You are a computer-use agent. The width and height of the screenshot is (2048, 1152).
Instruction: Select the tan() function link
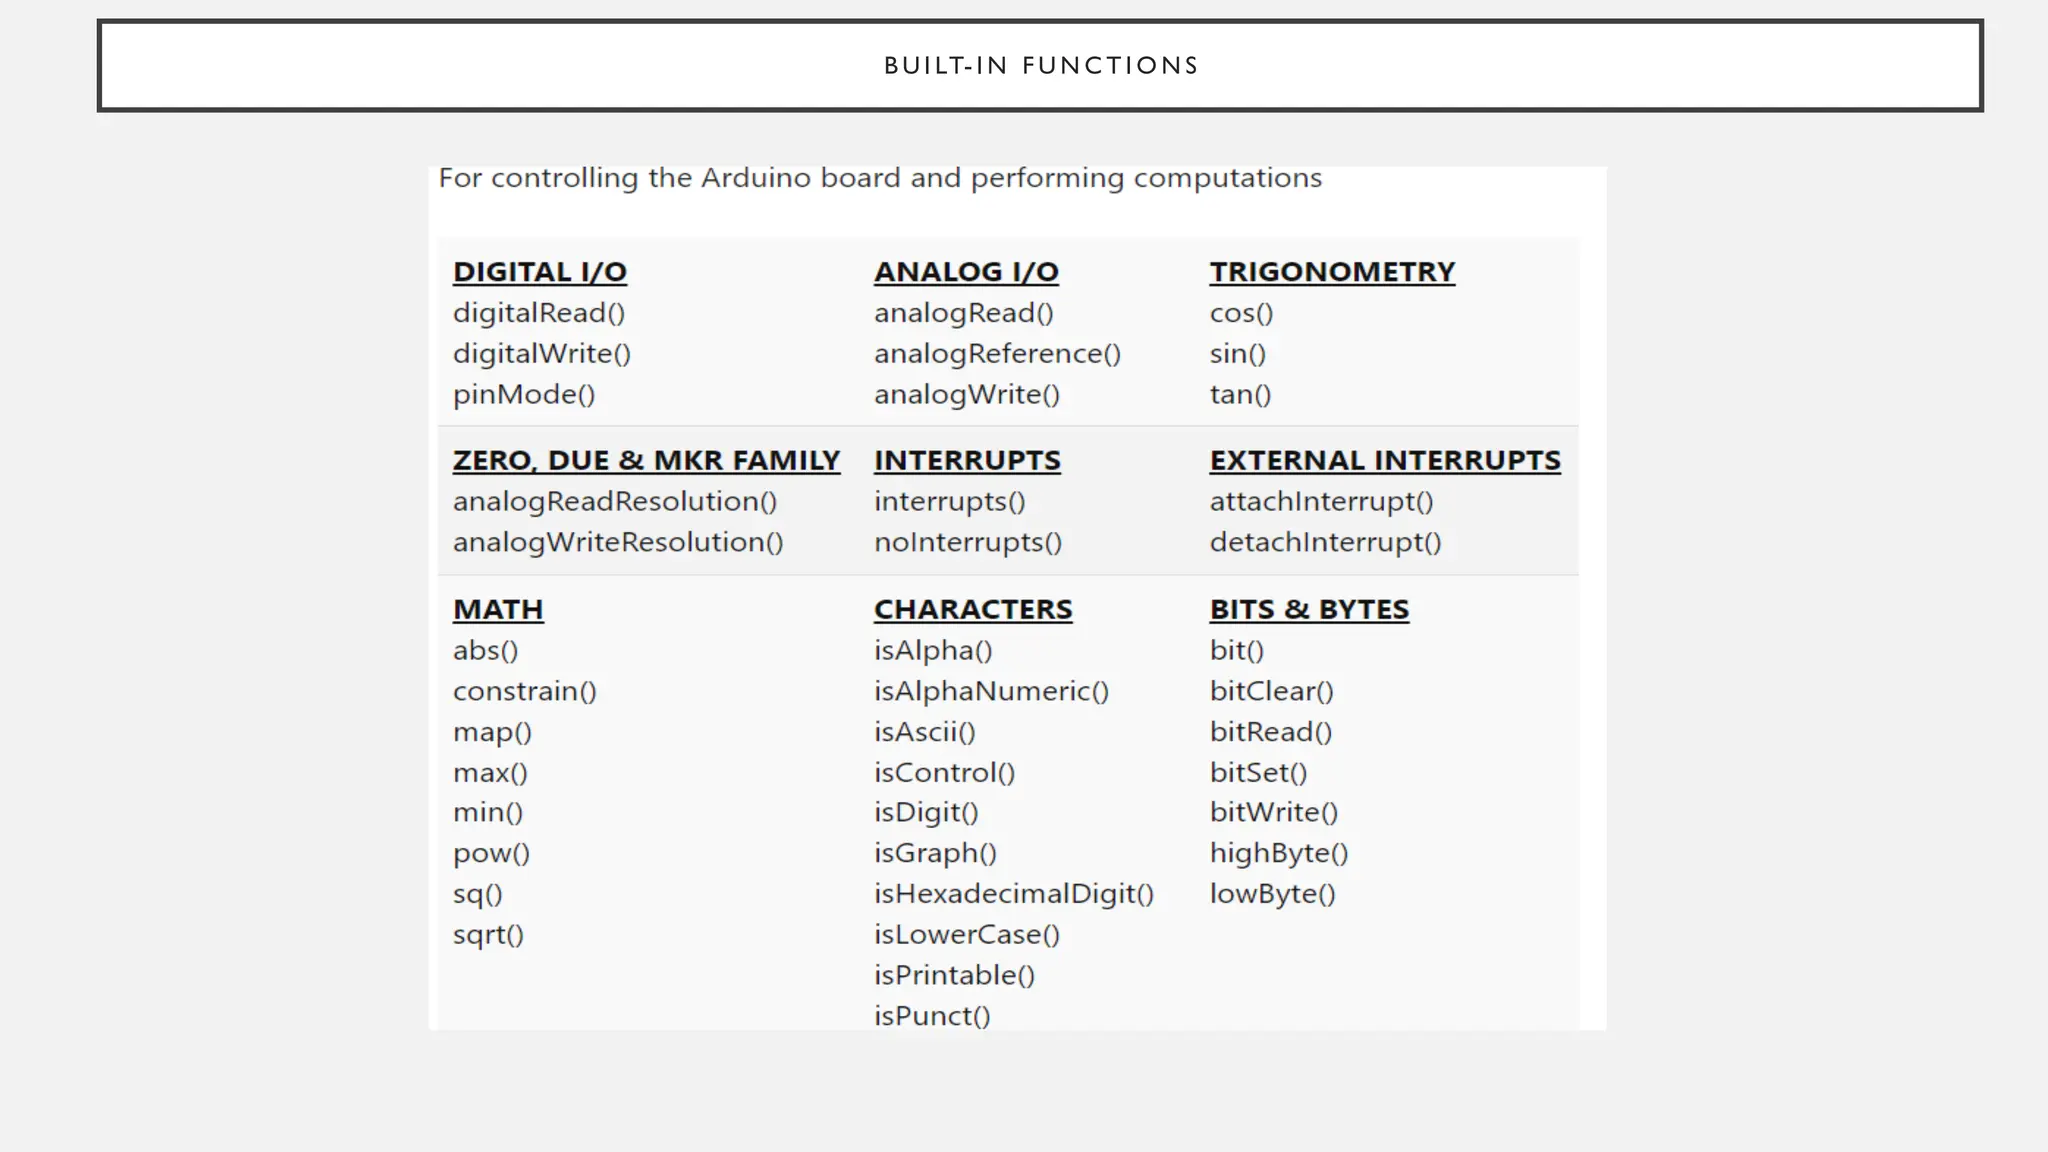(1240, 395)
